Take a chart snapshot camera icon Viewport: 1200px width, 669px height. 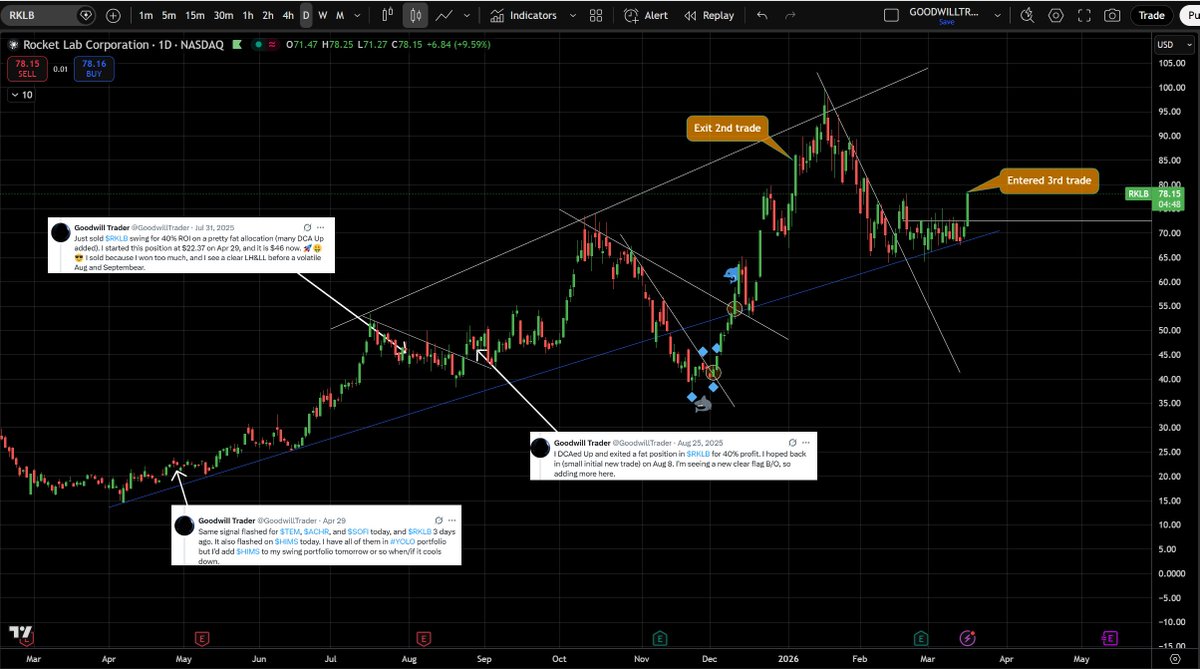pyautogui.click(x=1113, y=15)
